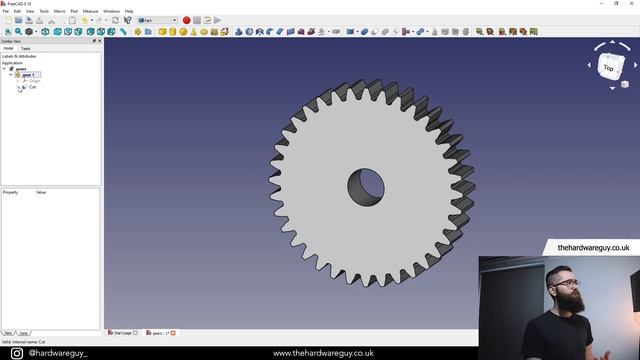Switch to the Tasks tab

tap(25, 49)
